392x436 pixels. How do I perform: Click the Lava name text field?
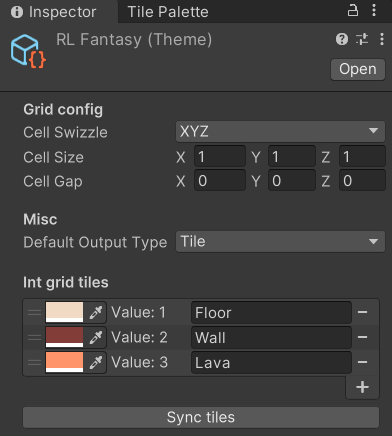point(271,363)
